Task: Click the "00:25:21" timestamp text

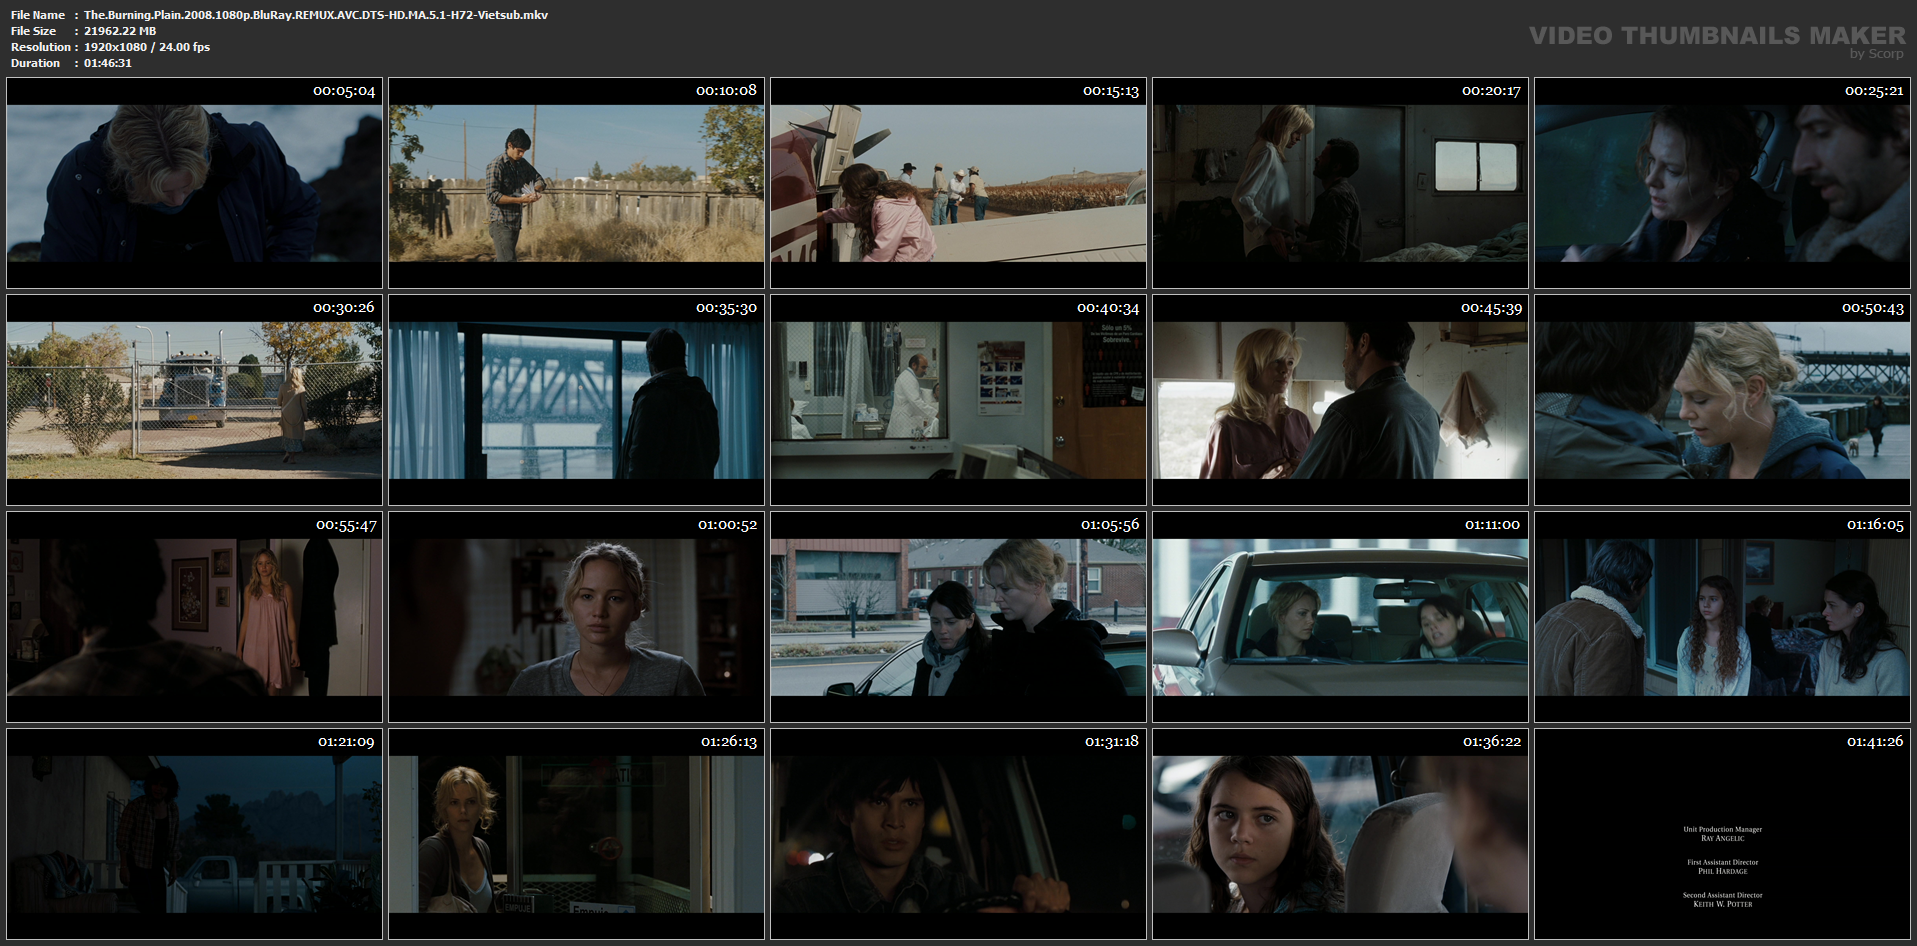Action: pyautogui.click(x=1874, y=91)
